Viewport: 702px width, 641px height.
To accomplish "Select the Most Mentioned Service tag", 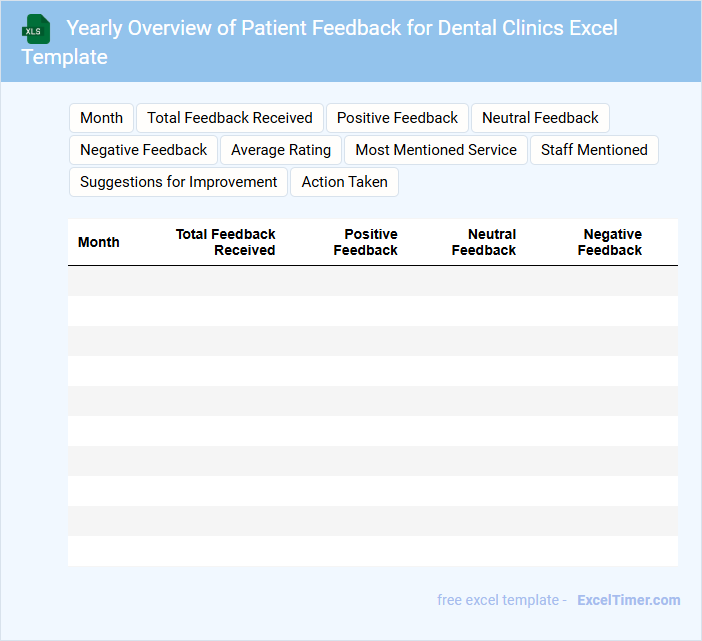I will (x=436, y=150).
